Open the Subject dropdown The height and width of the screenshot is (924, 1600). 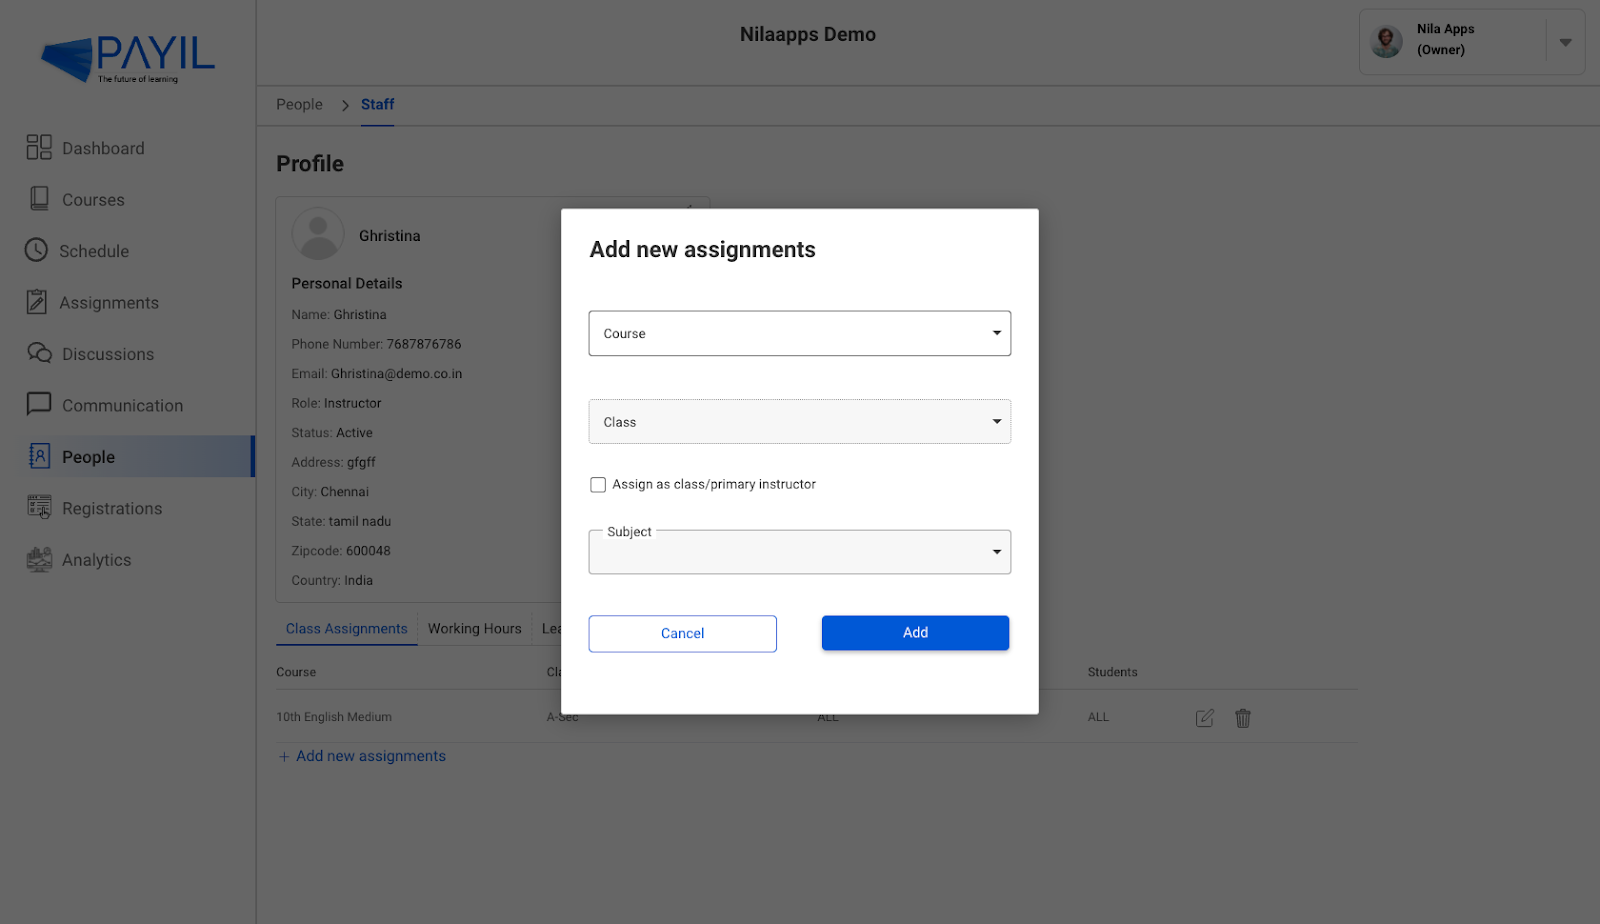[800, 552]
